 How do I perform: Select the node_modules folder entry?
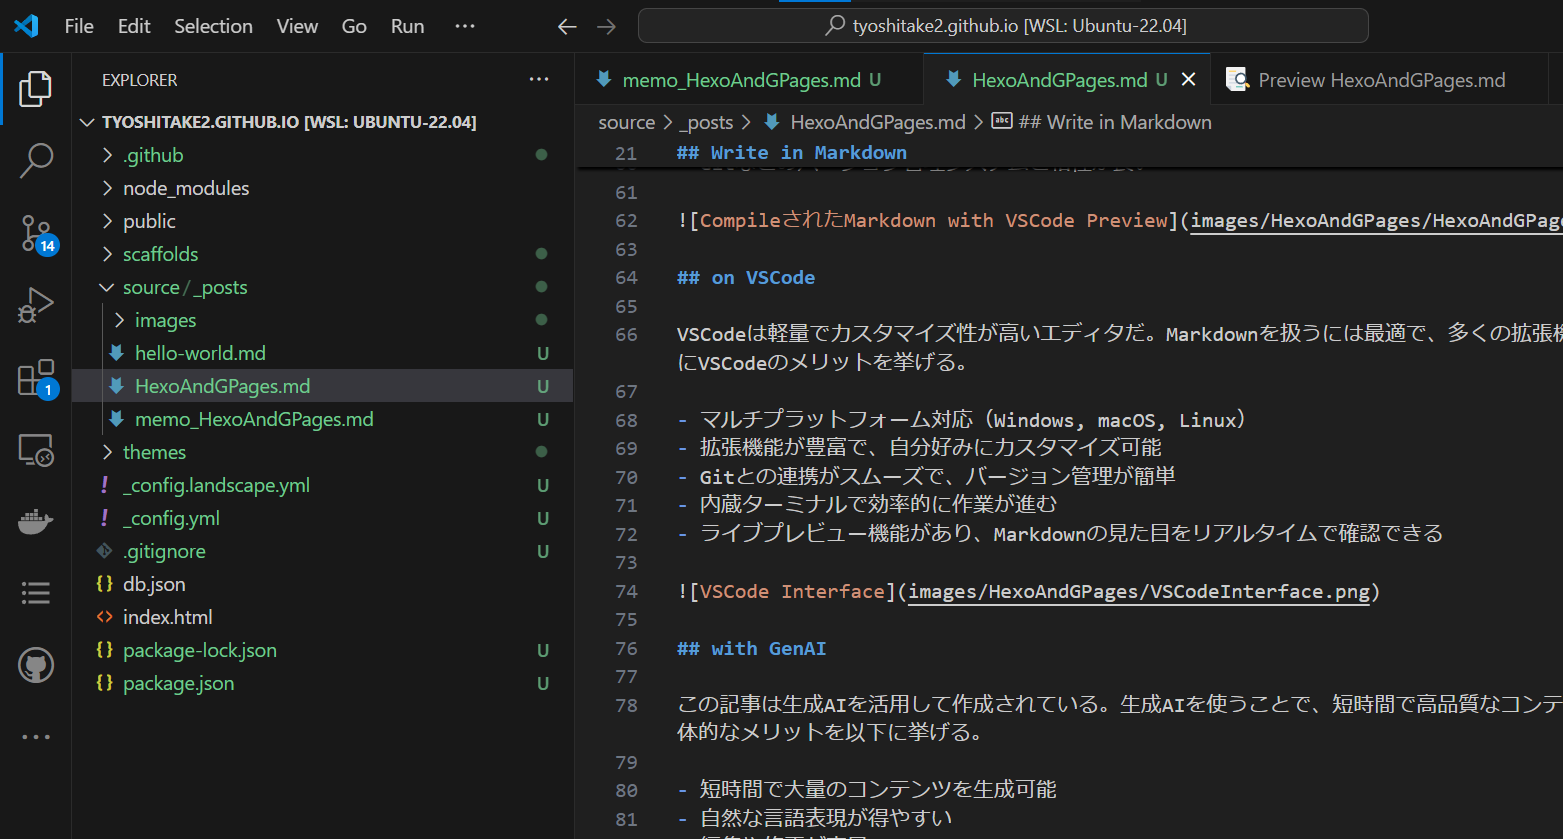(185, 187)
